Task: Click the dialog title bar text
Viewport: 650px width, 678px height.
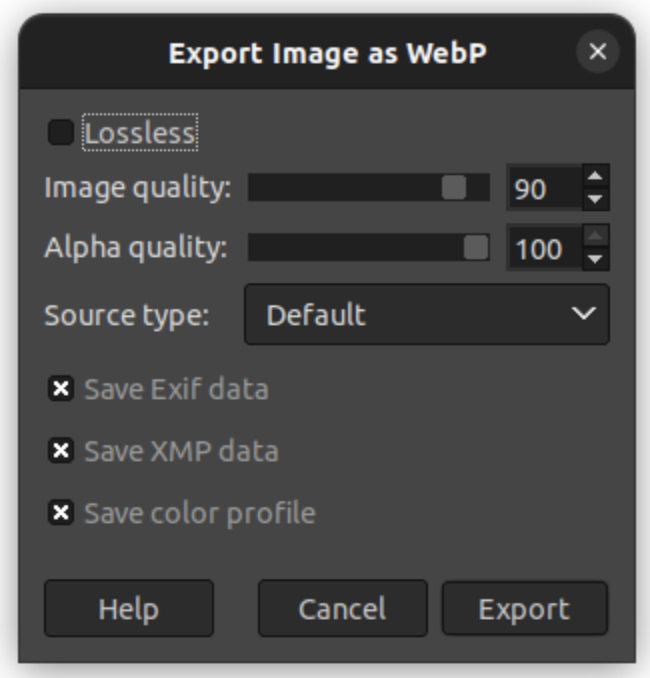Action: [x=327, y=53]
